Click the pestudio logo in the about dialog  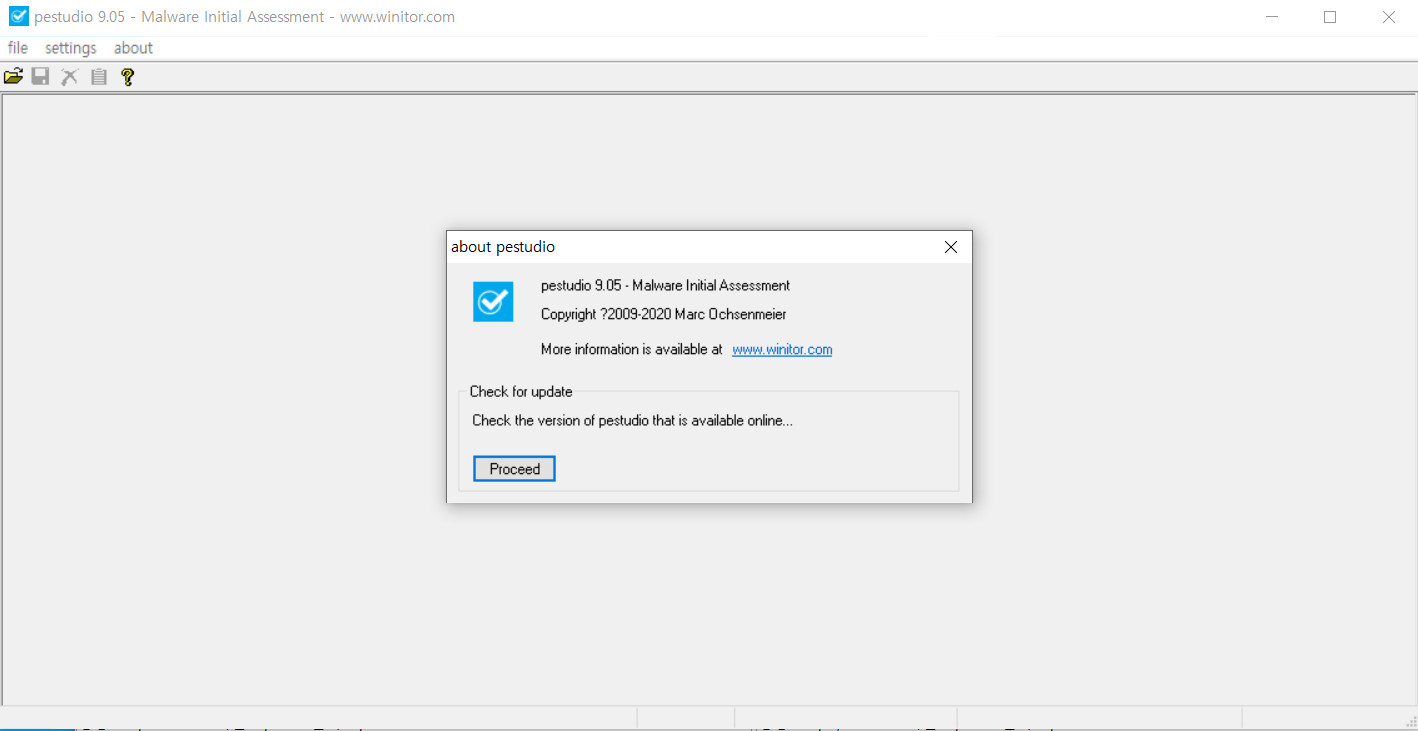point(493,301)
